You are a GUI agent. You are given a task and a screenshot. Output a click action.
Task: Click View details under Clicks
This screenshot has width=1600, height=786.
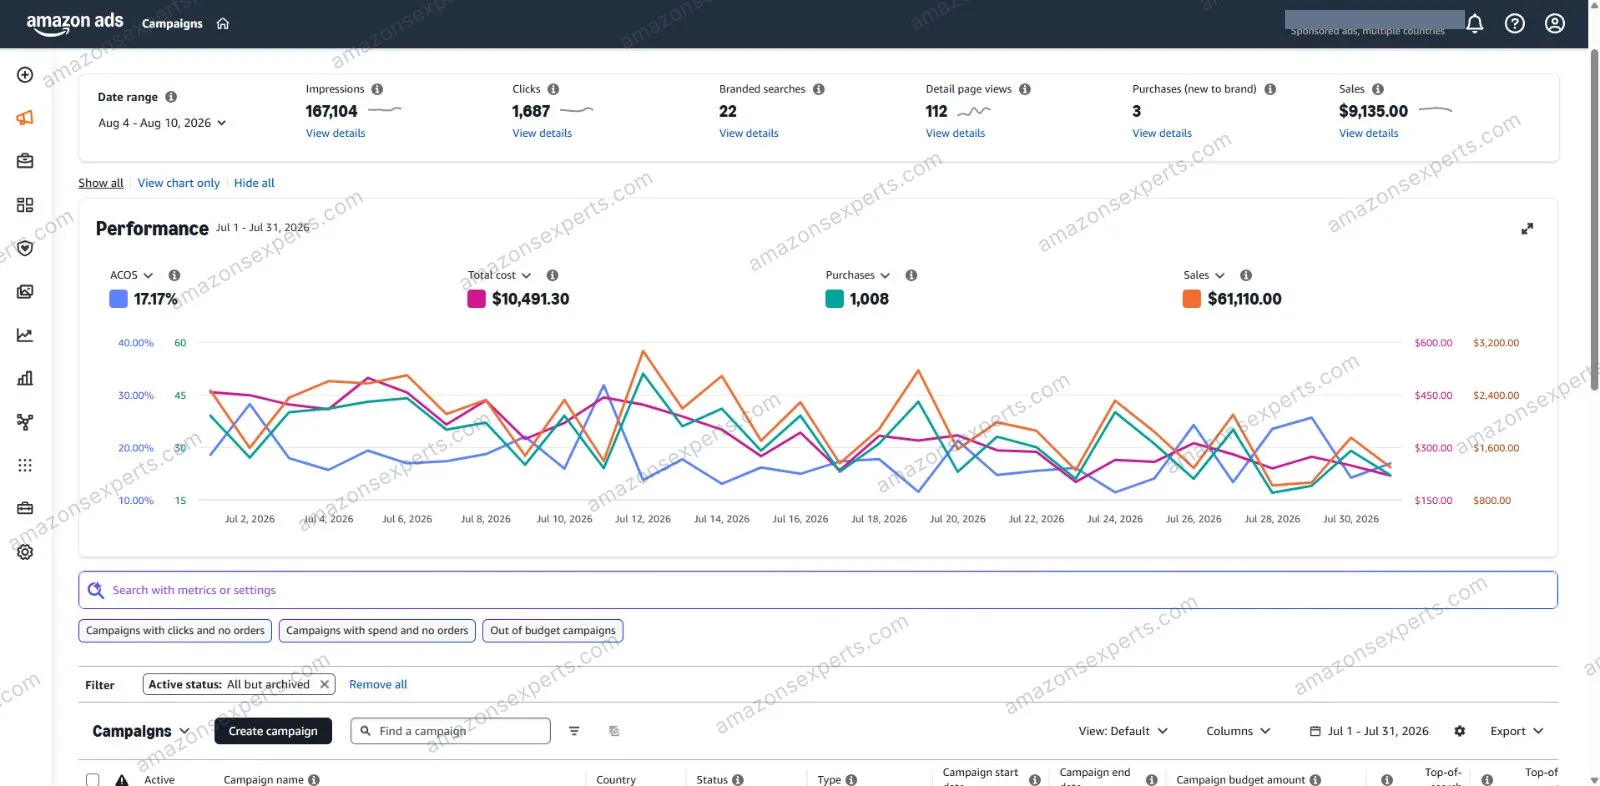(542, 133)
